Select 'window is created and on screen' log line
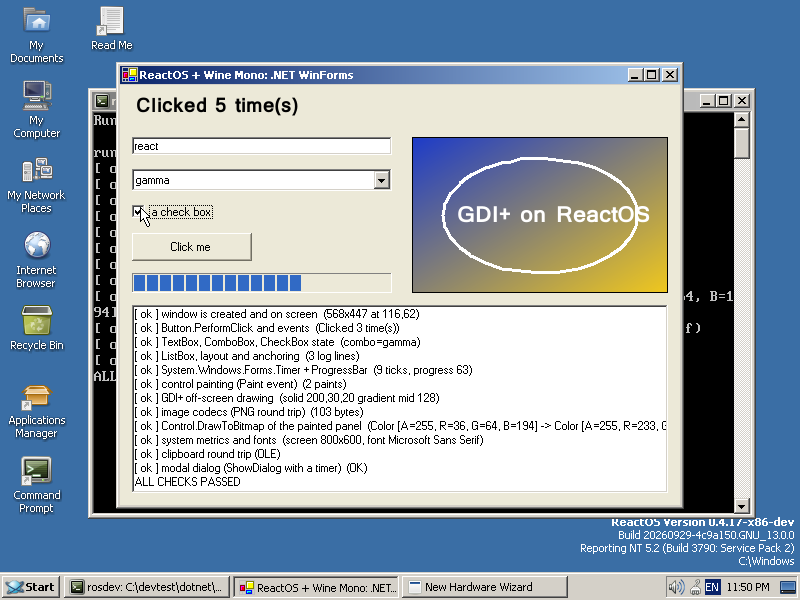 pos(399,314)
